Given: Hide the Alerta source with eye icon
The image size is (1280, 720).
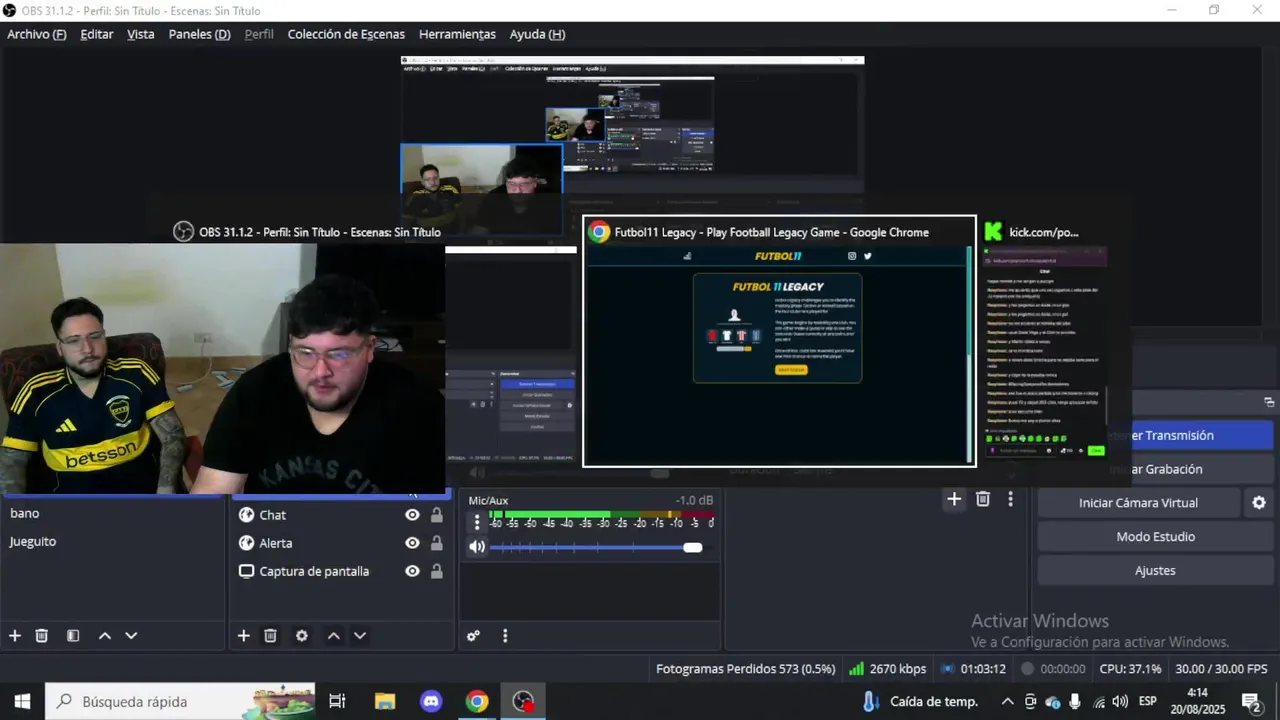Looking at the screenshot, I should pyautogui.click(x=412, y=543).
